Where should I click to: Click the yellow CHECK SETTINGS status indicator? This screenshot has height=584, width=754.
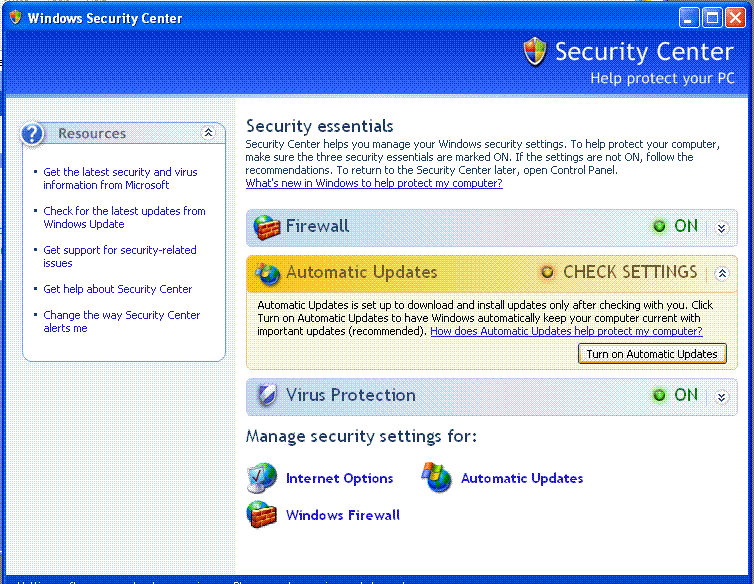(547, 272)
